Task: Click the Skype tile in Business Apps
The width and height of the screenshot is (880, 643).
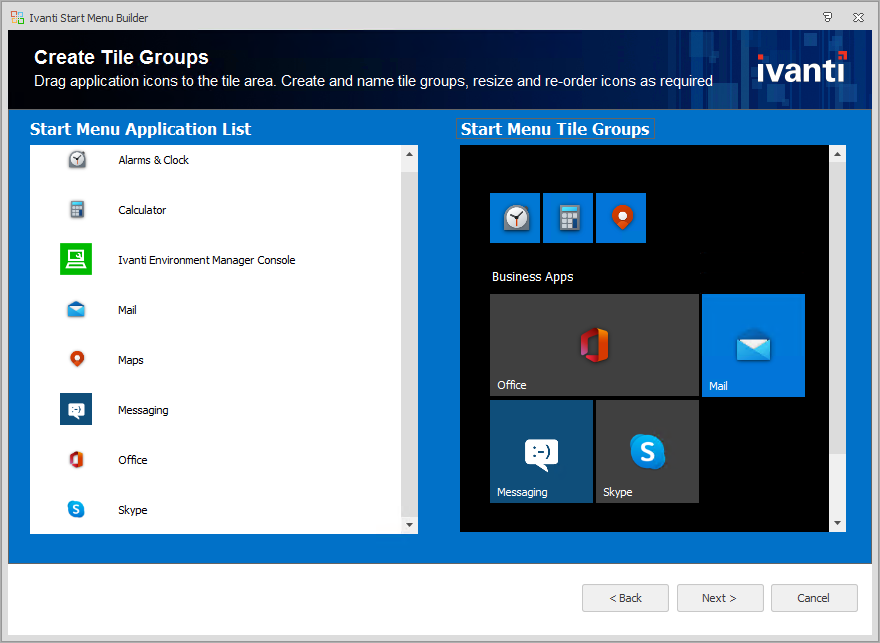Action: [647, 451]
